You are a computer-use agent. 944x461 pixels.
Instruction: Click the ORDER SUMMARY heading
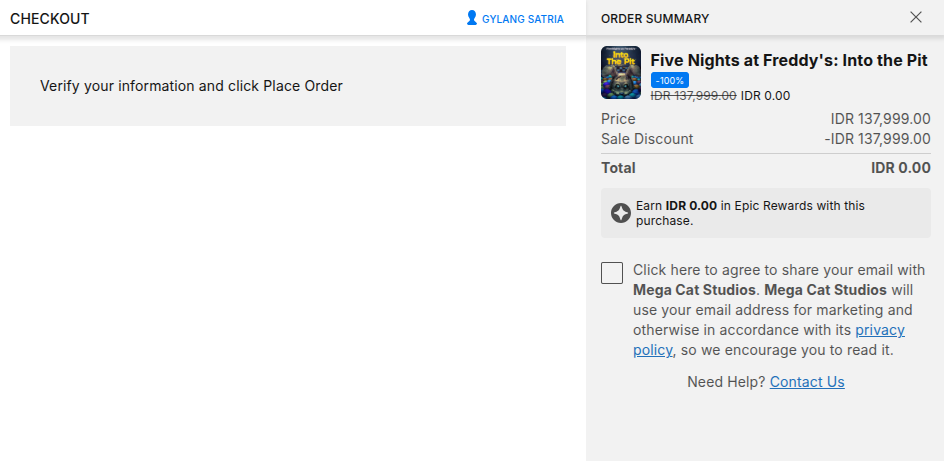(655, 19)
